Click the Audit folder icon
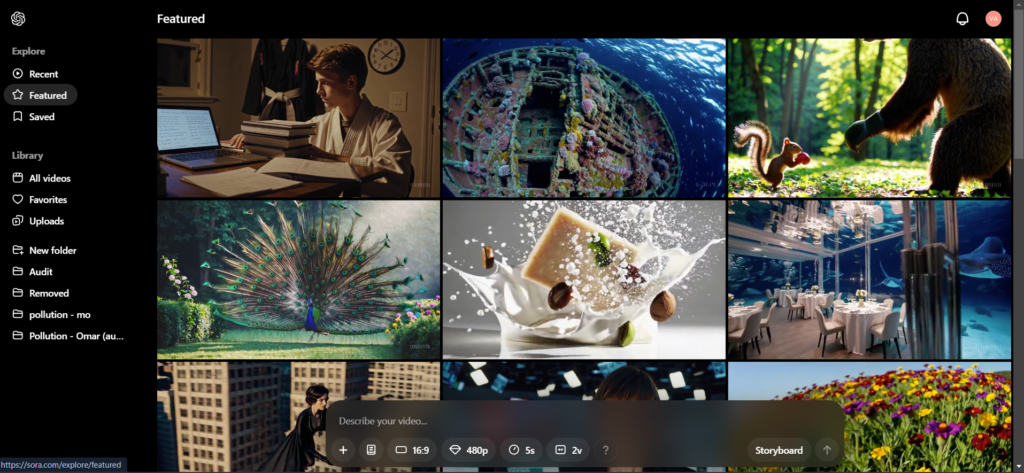 18,272
